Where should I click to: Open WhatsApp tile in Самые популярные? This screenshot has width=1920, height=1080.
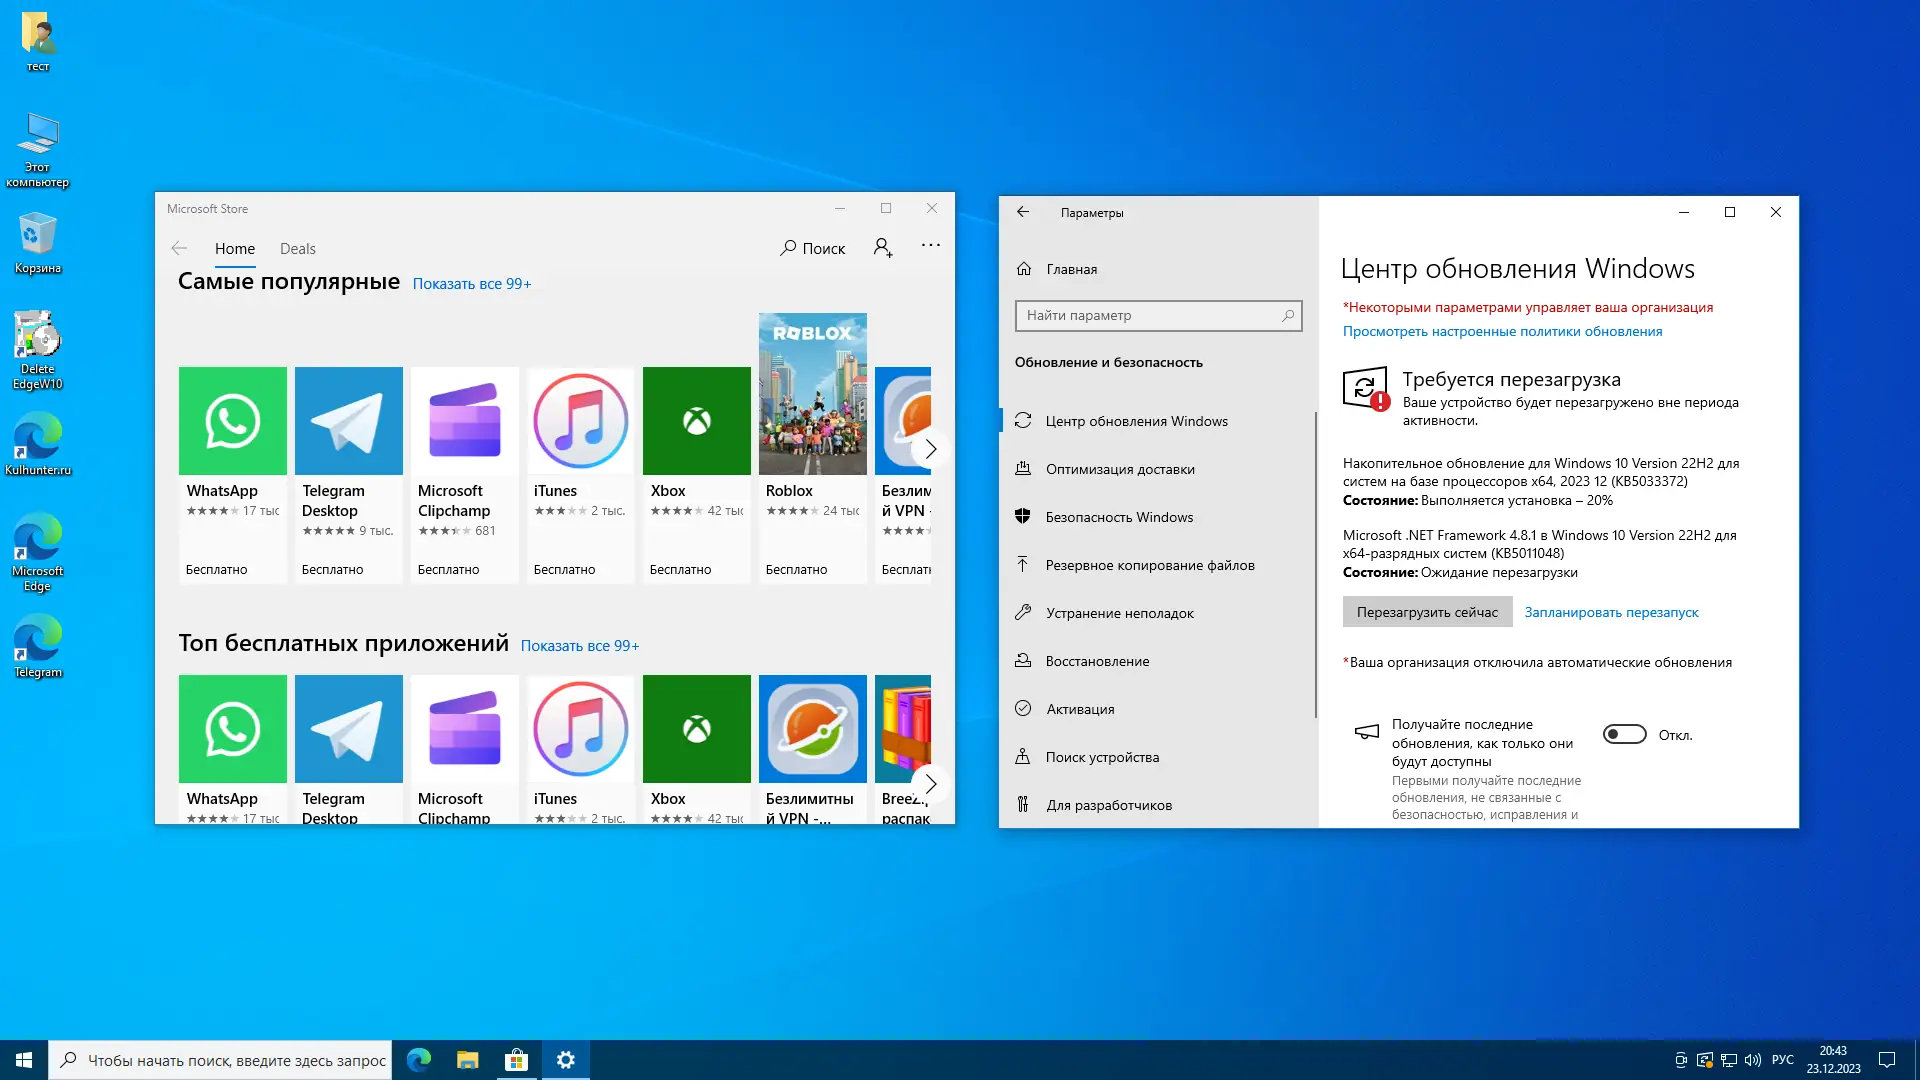coord(232,422)
